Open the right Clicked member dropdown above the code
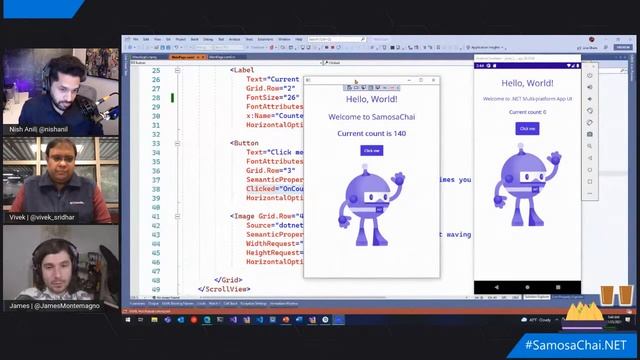The height and width of the screenshot is (360, 640). click(x=398, y=63)
